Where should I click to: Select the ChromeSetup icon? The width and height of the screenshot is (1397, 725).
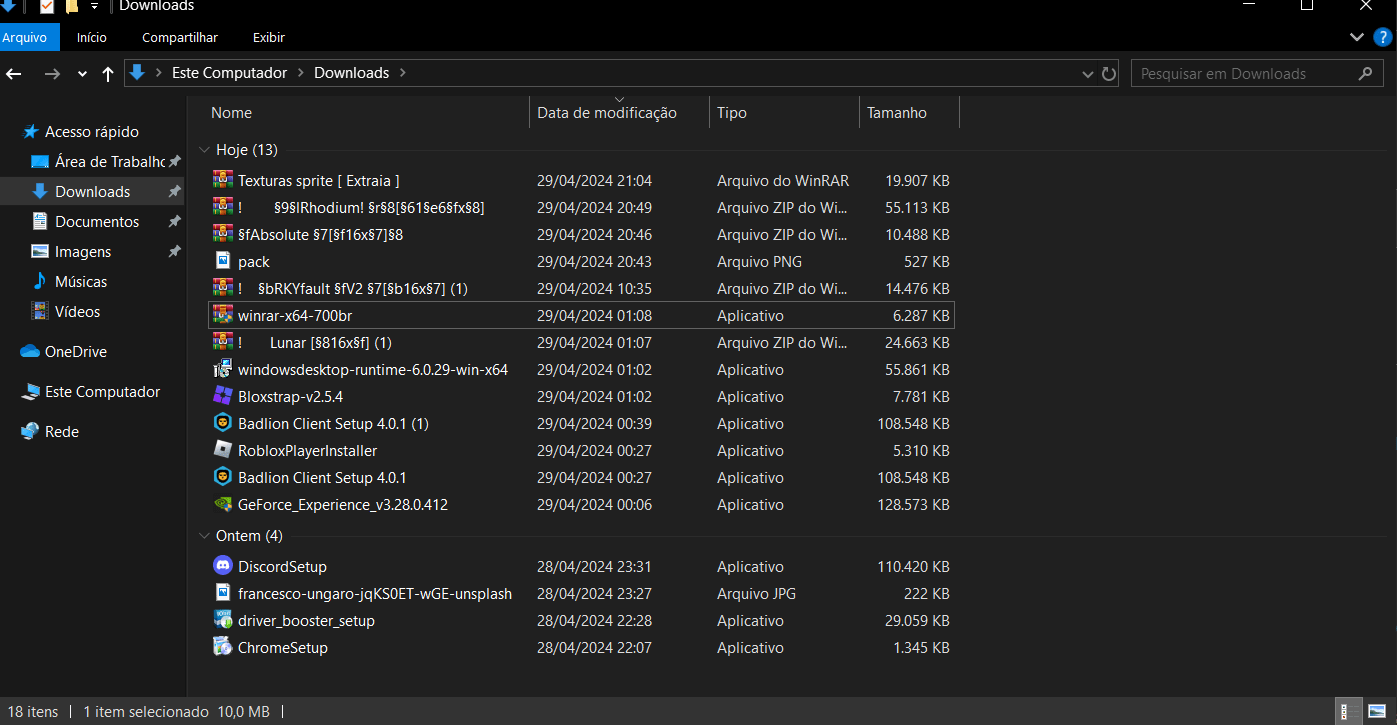click(x=223, y=648)
